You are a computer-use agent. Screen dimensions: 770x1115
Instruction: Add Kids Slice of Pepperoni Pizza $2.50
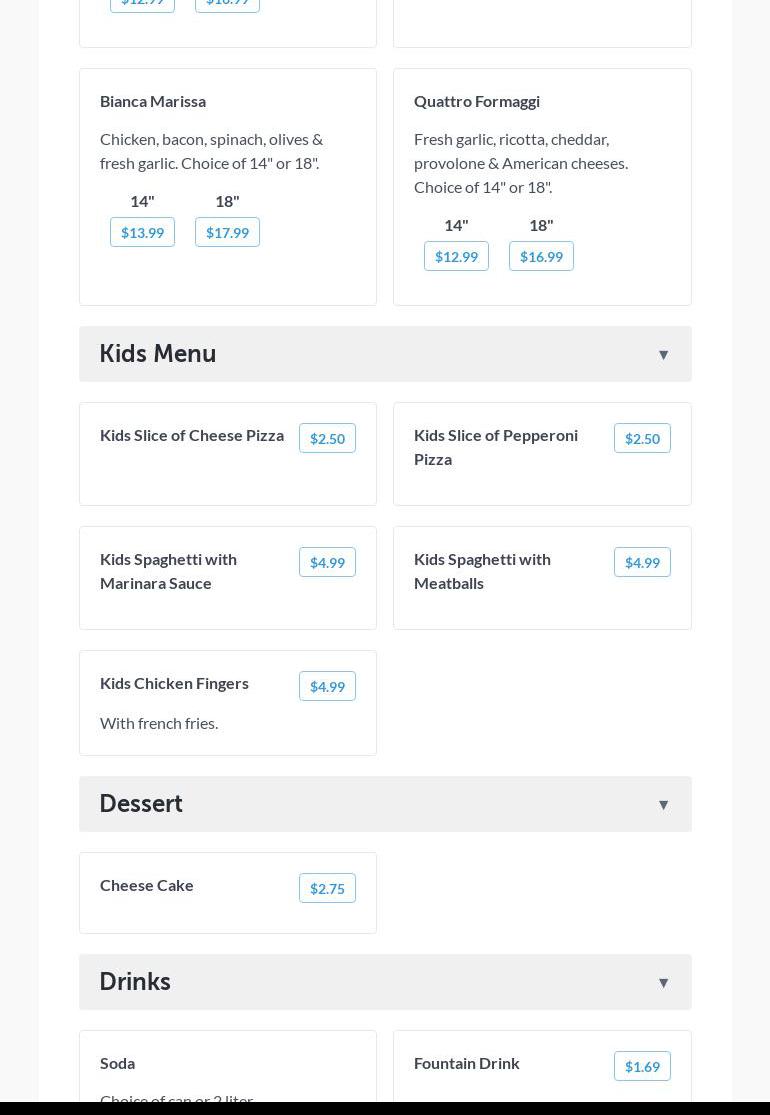click(x=642, y=438)
